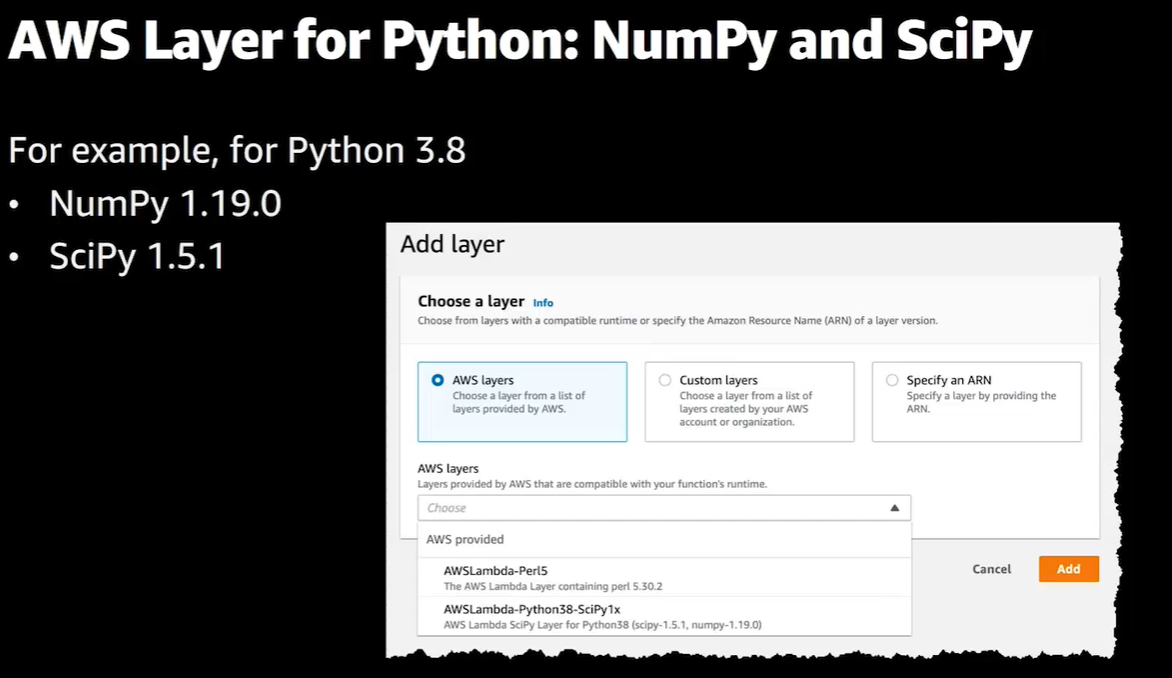Screen dimensions: 1172x678
Task: Pick AWSLambda-Perl5 from the layer list
Action: click(496, 571)
